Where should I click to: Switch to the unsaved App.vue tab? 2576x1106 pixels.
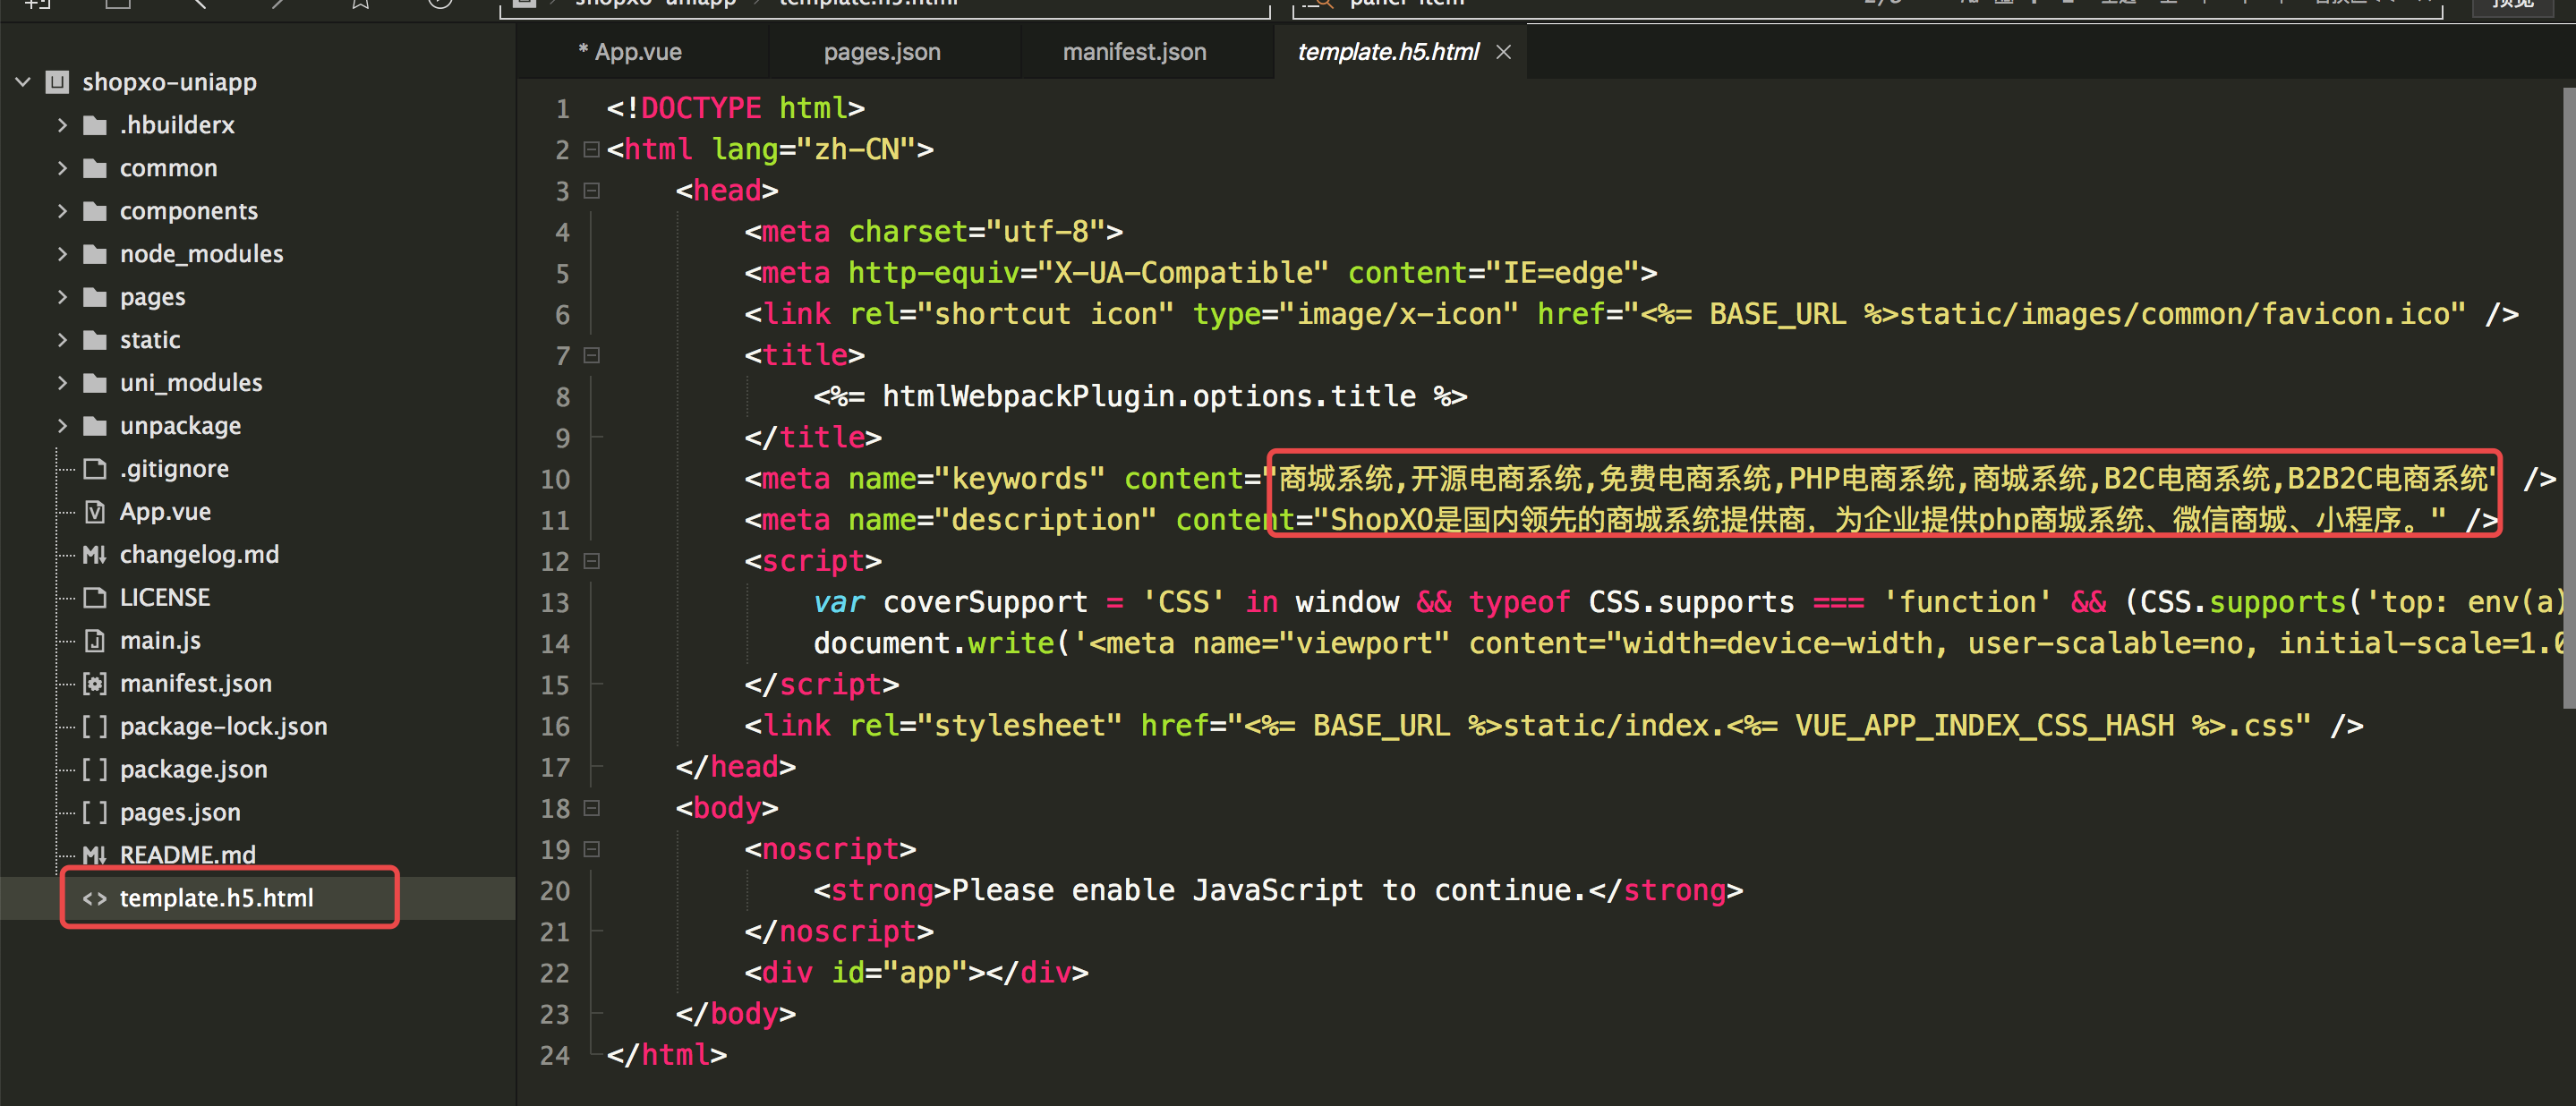tap(630, 52)
